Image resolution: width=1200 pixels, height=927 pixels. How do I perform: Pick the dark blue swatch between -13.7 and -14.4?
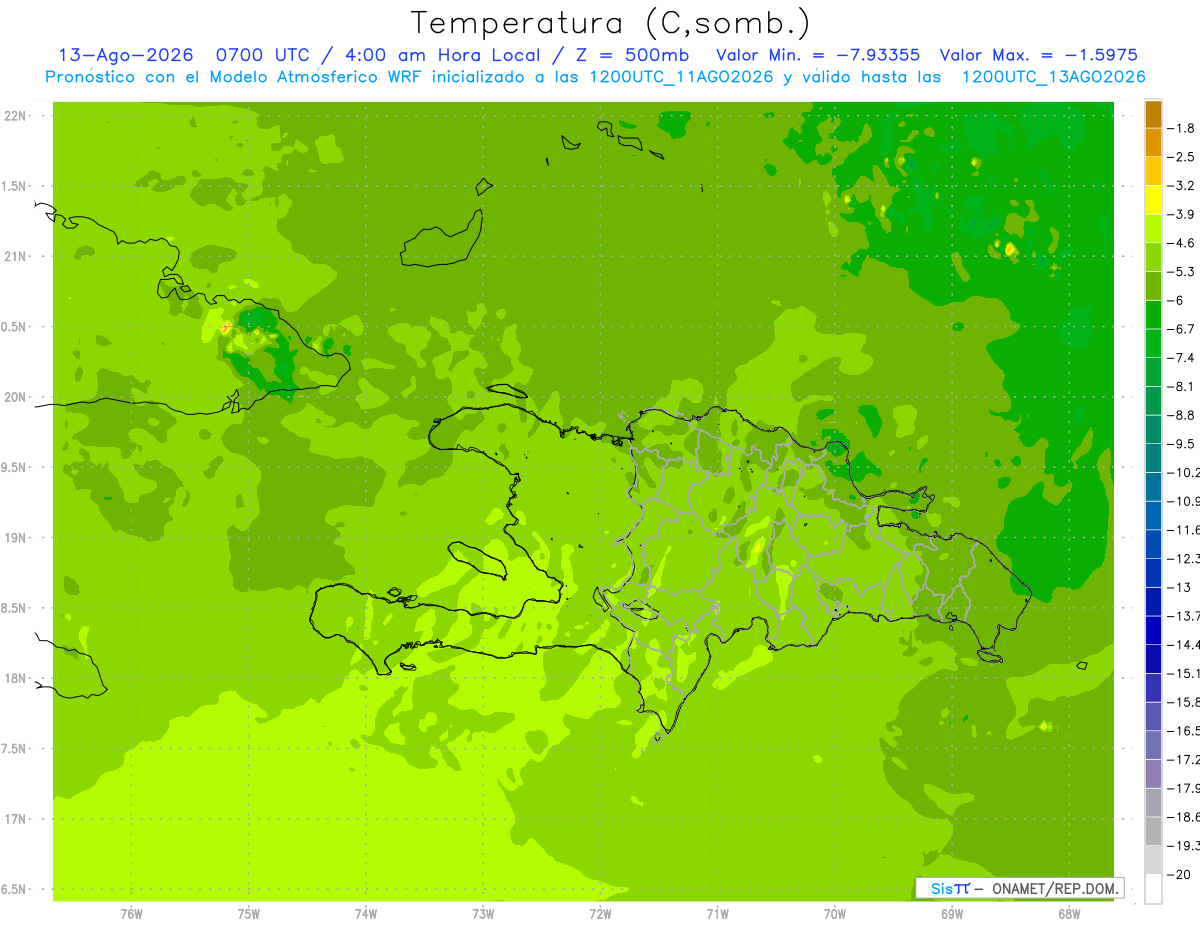click(x=1153, y=630)
